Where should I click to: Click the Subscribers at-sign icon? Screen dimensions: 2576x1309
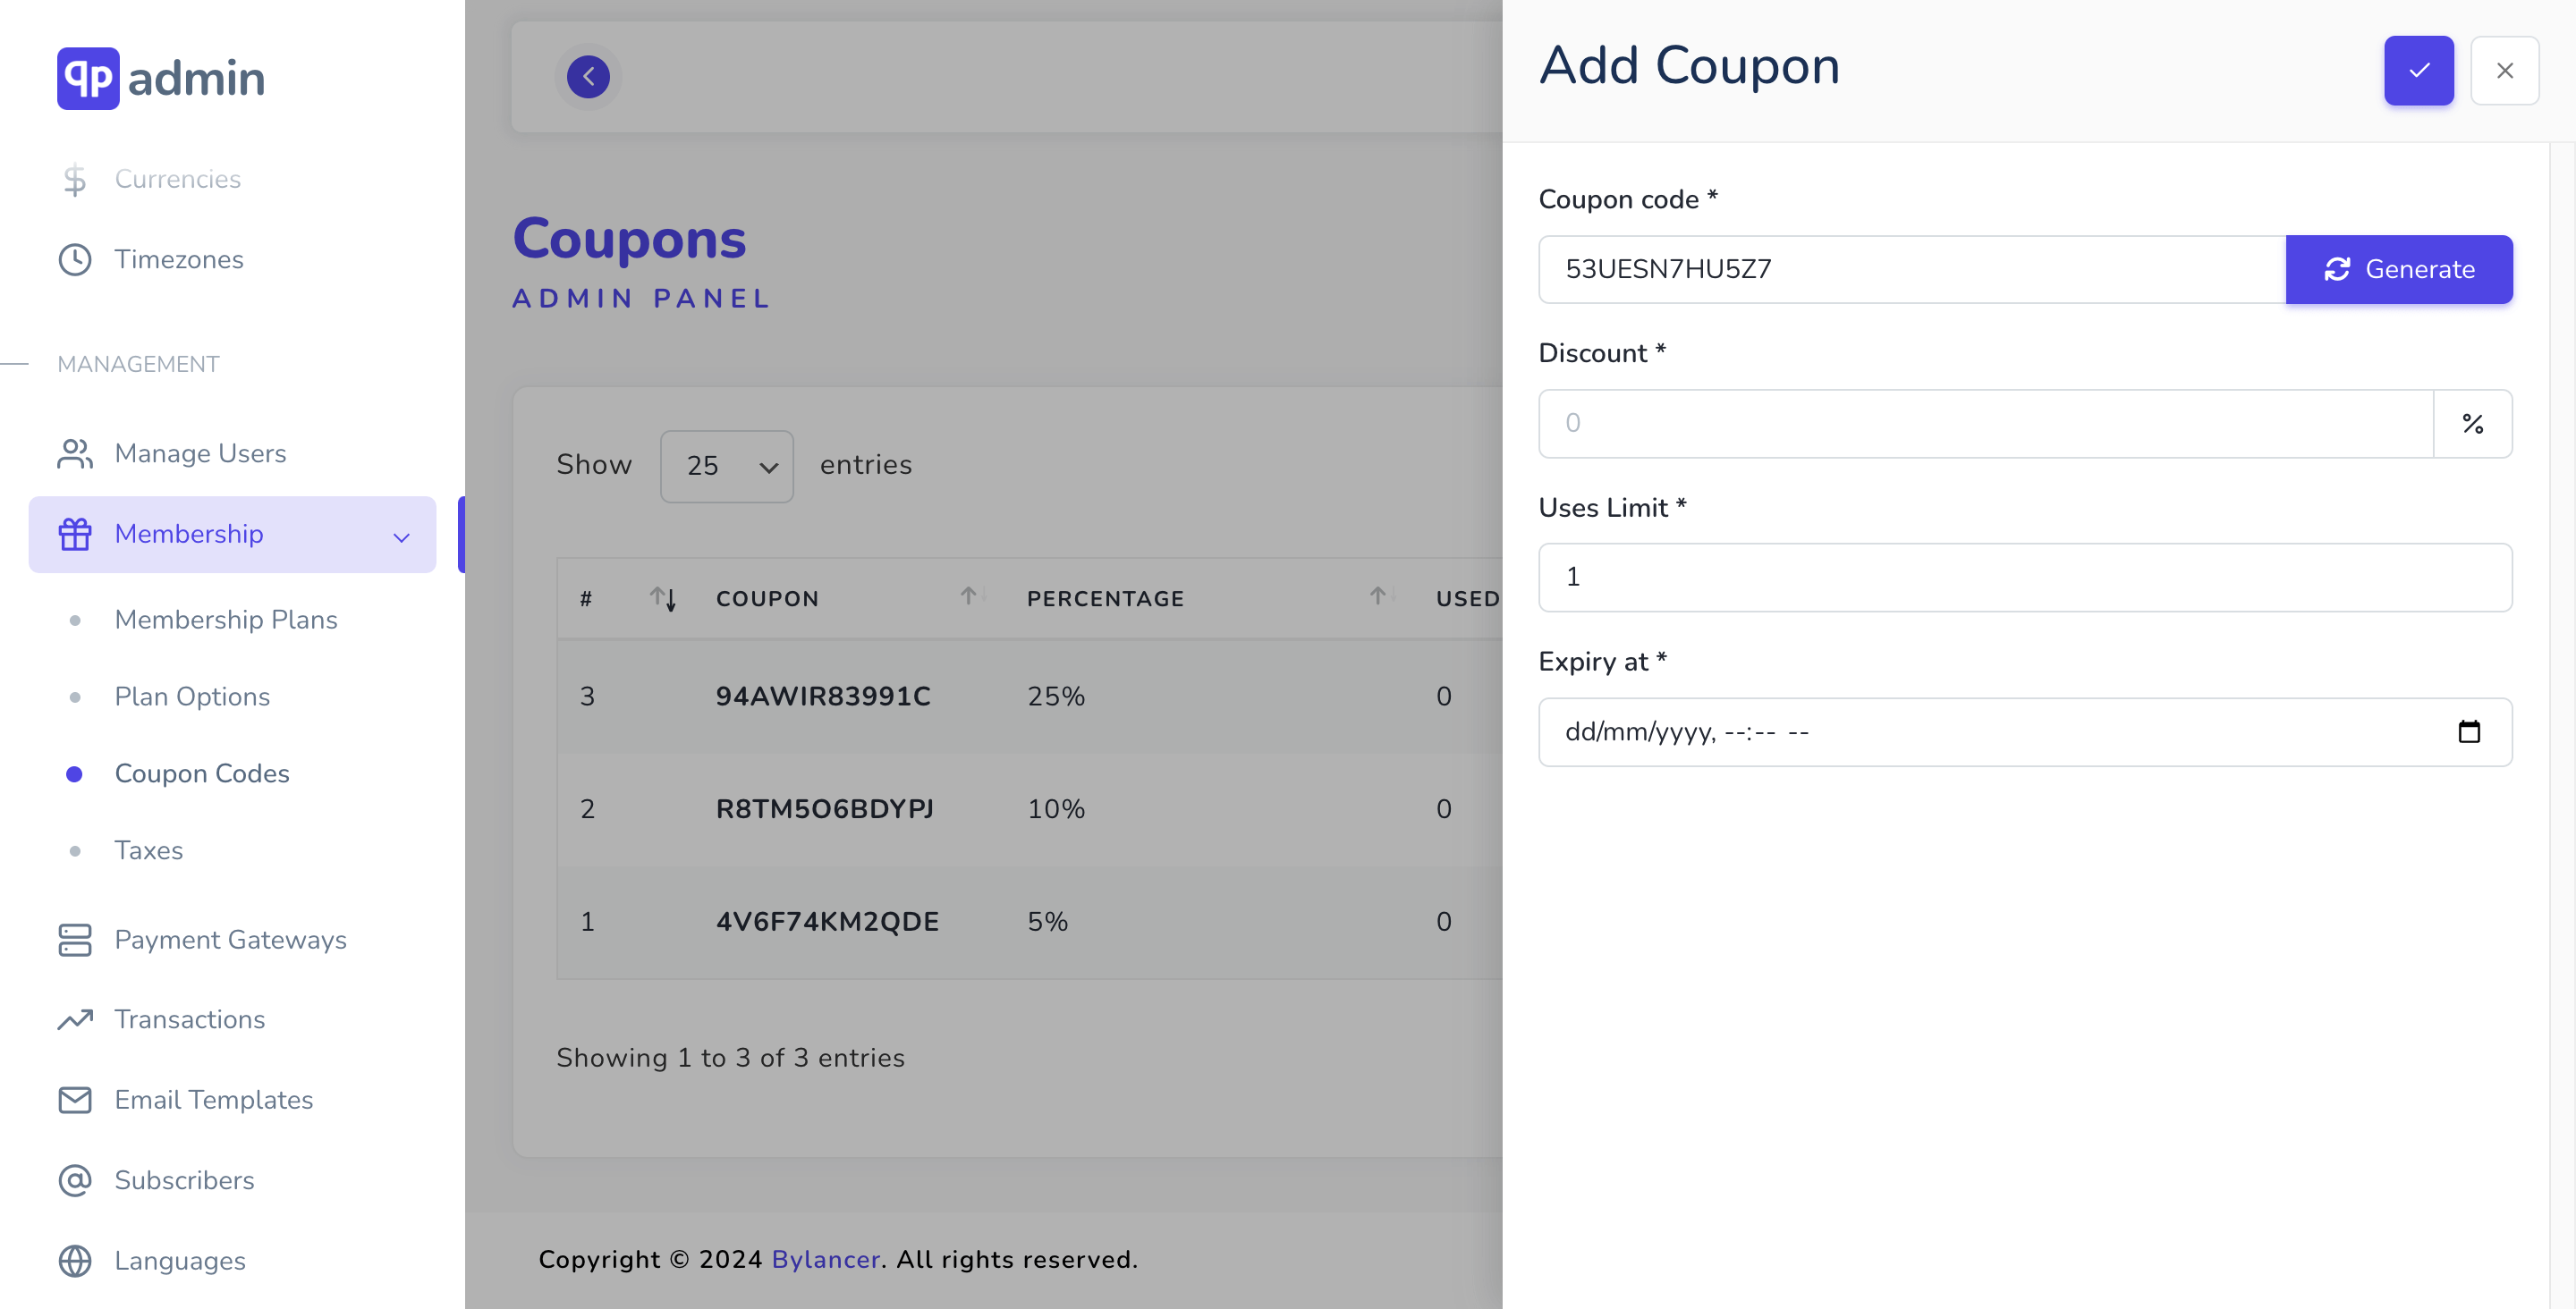75,1181
